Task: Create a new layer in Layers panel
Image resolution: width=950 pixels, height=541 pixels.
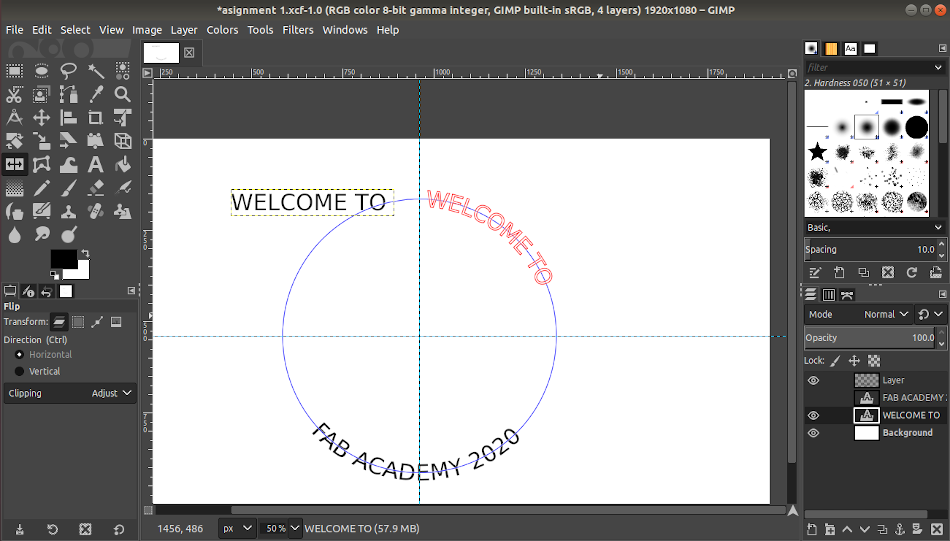Action: click(x=812, y=529)
